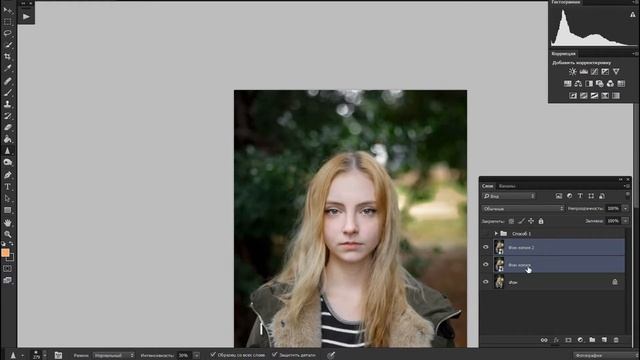Open the layer blend mode dropdown
Viewport: 640px width, 360px height.
(x=522, y=209)
